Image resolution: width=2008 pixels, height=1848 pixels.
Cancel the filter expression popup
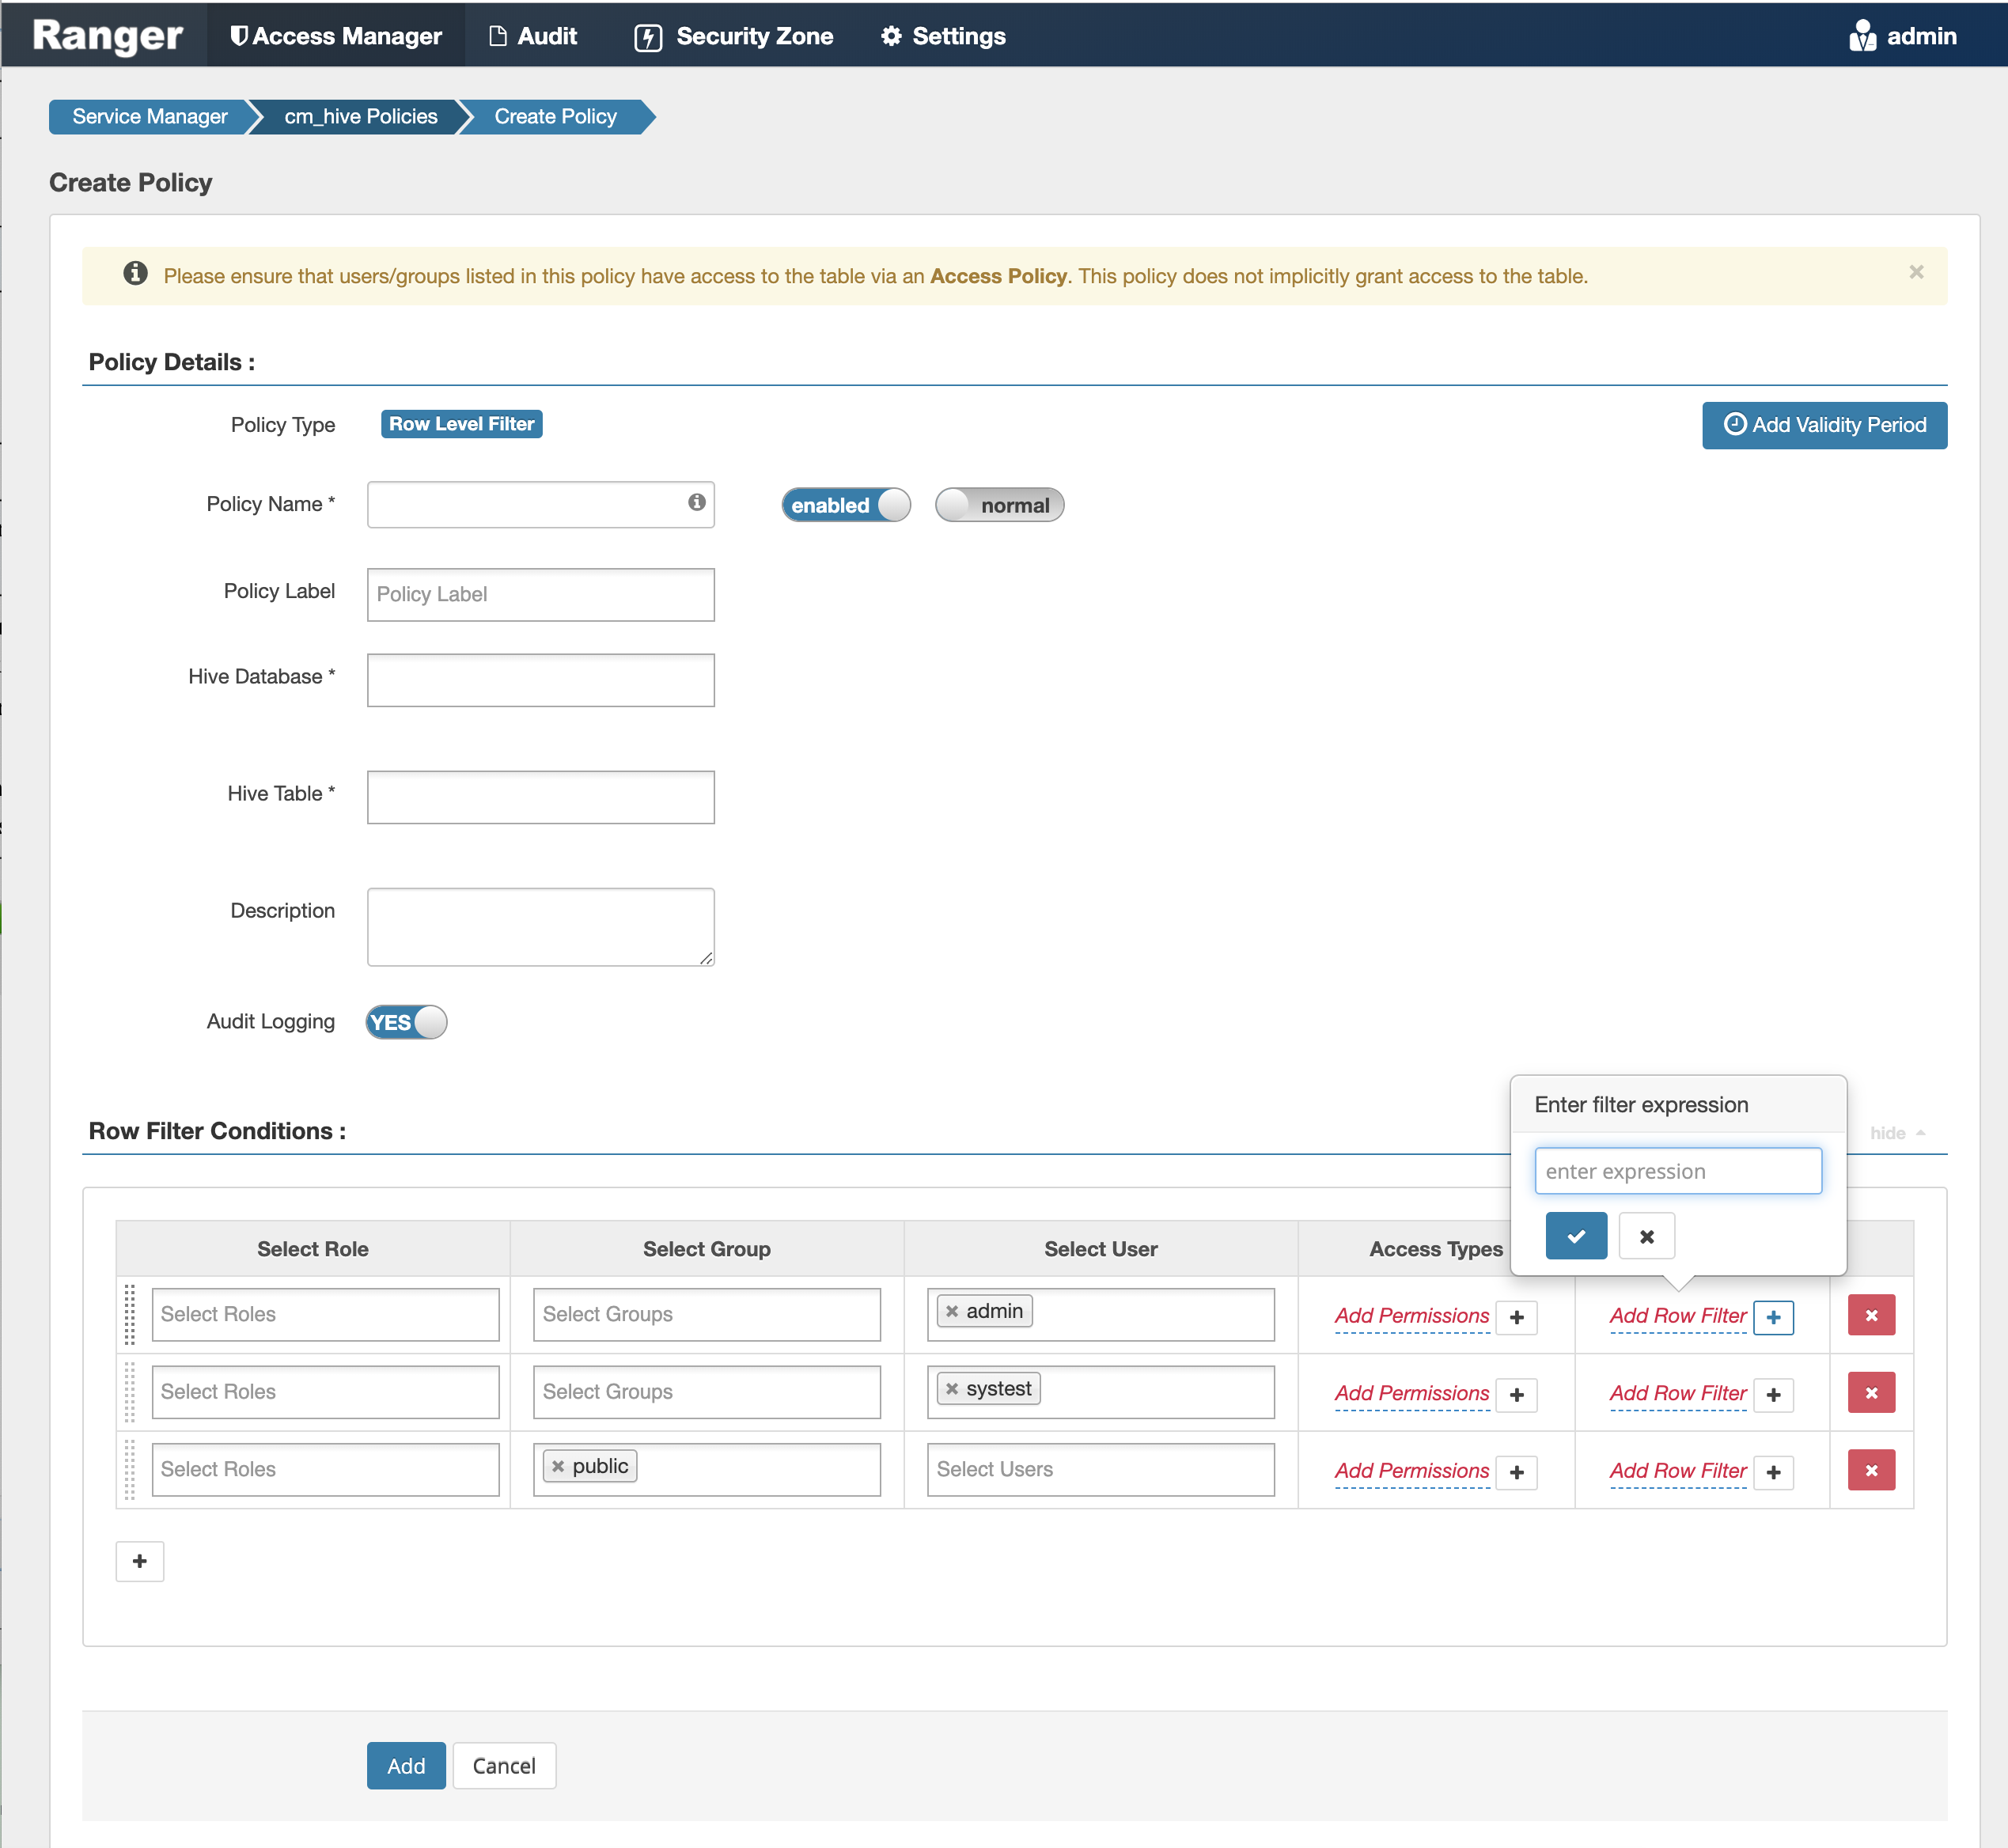tap(1646, 1236)
